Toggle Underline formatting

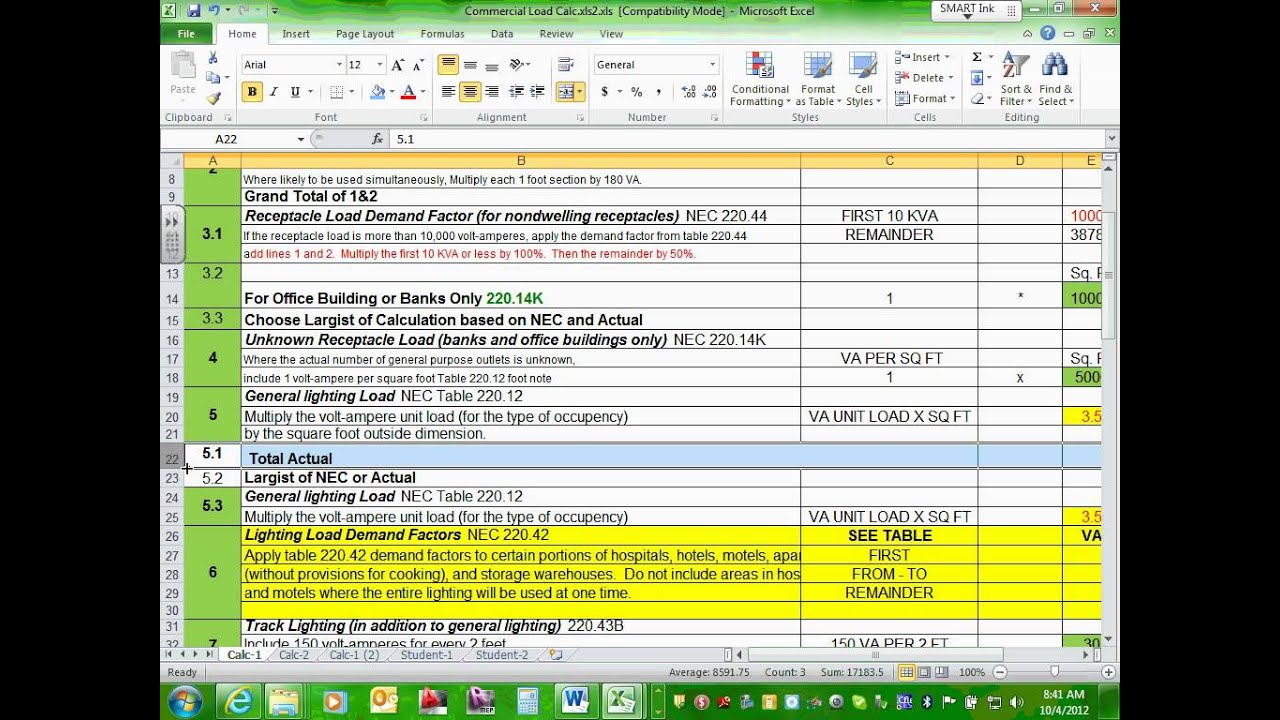tap(295, 92)
